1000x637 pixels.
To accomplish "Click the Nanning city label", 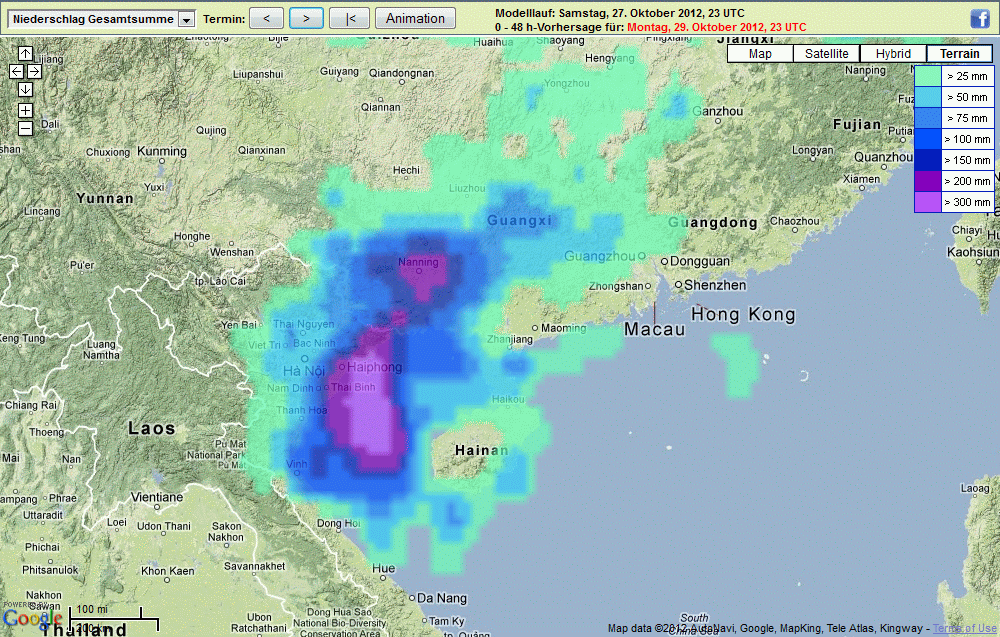I will click(x=418, y=262).
